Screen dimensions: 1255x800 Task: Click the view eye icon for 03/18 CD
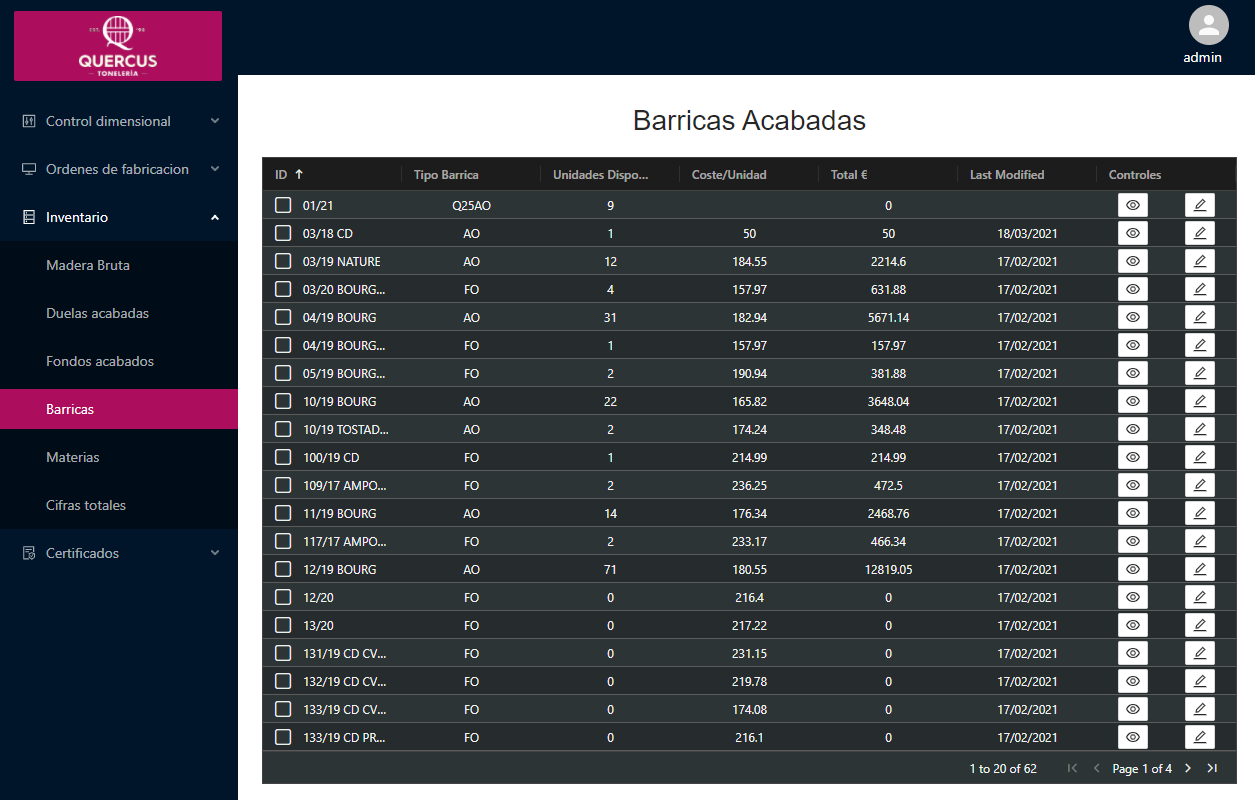tap(1132, 233)
